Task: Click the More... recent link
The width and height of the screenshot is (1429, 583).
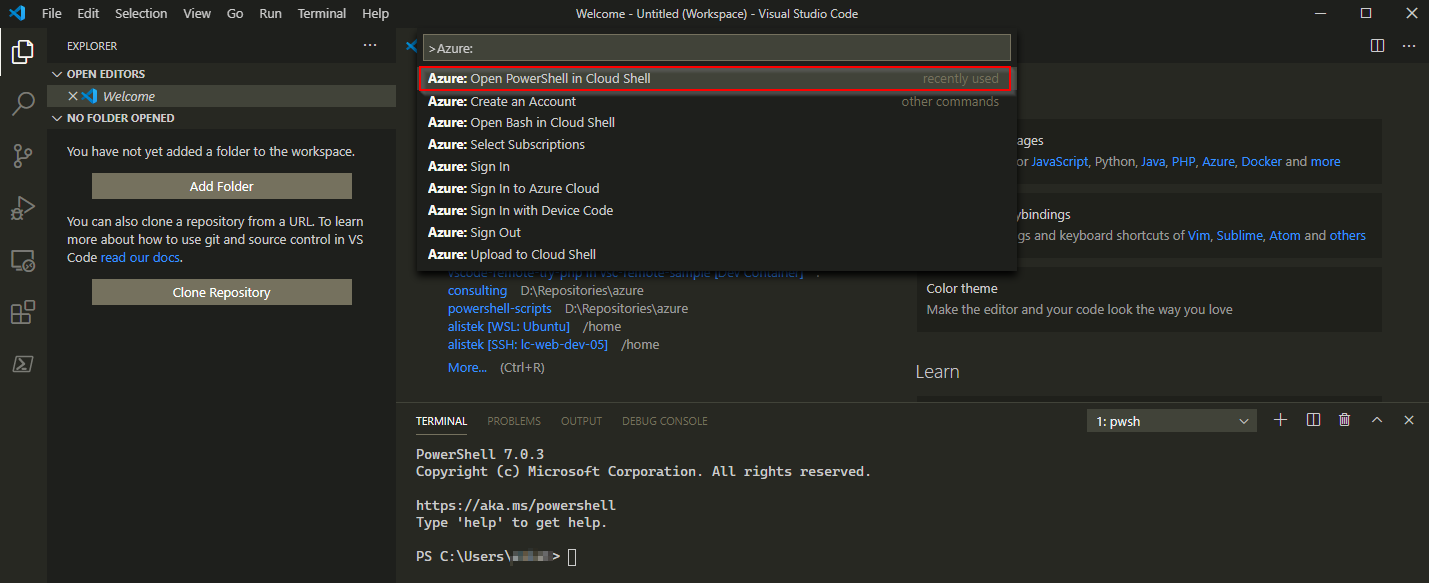Action: 467,367
